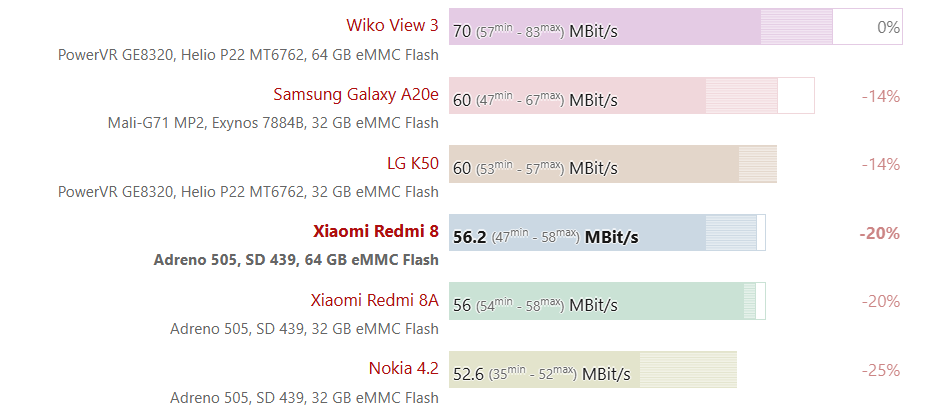
Task: Click the Nokia 4.2 device link
Action: (403, 368)
